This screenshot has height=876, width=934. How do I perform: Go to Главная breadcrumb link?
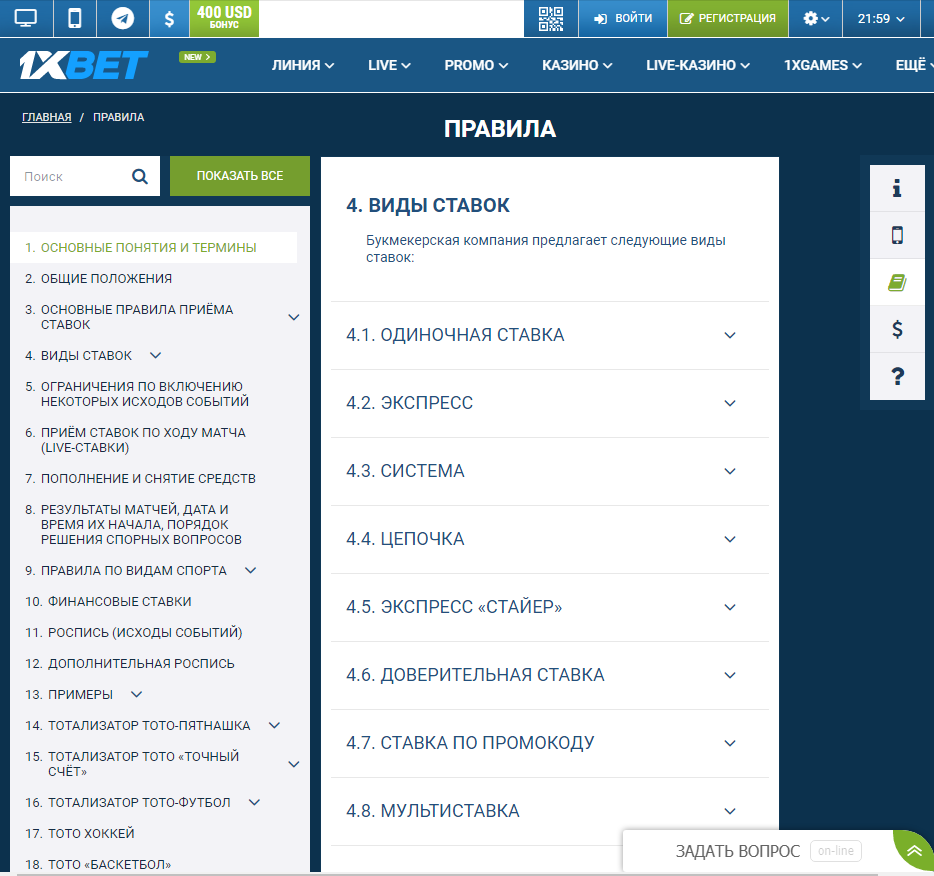[x=47, y=117]
